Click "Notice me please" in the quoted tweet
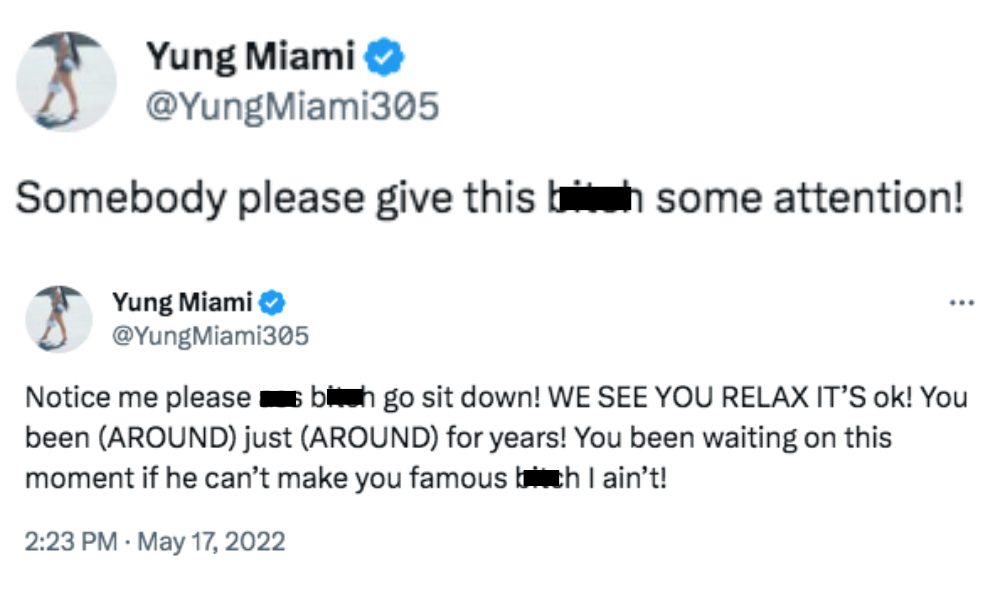 (137, 398)
